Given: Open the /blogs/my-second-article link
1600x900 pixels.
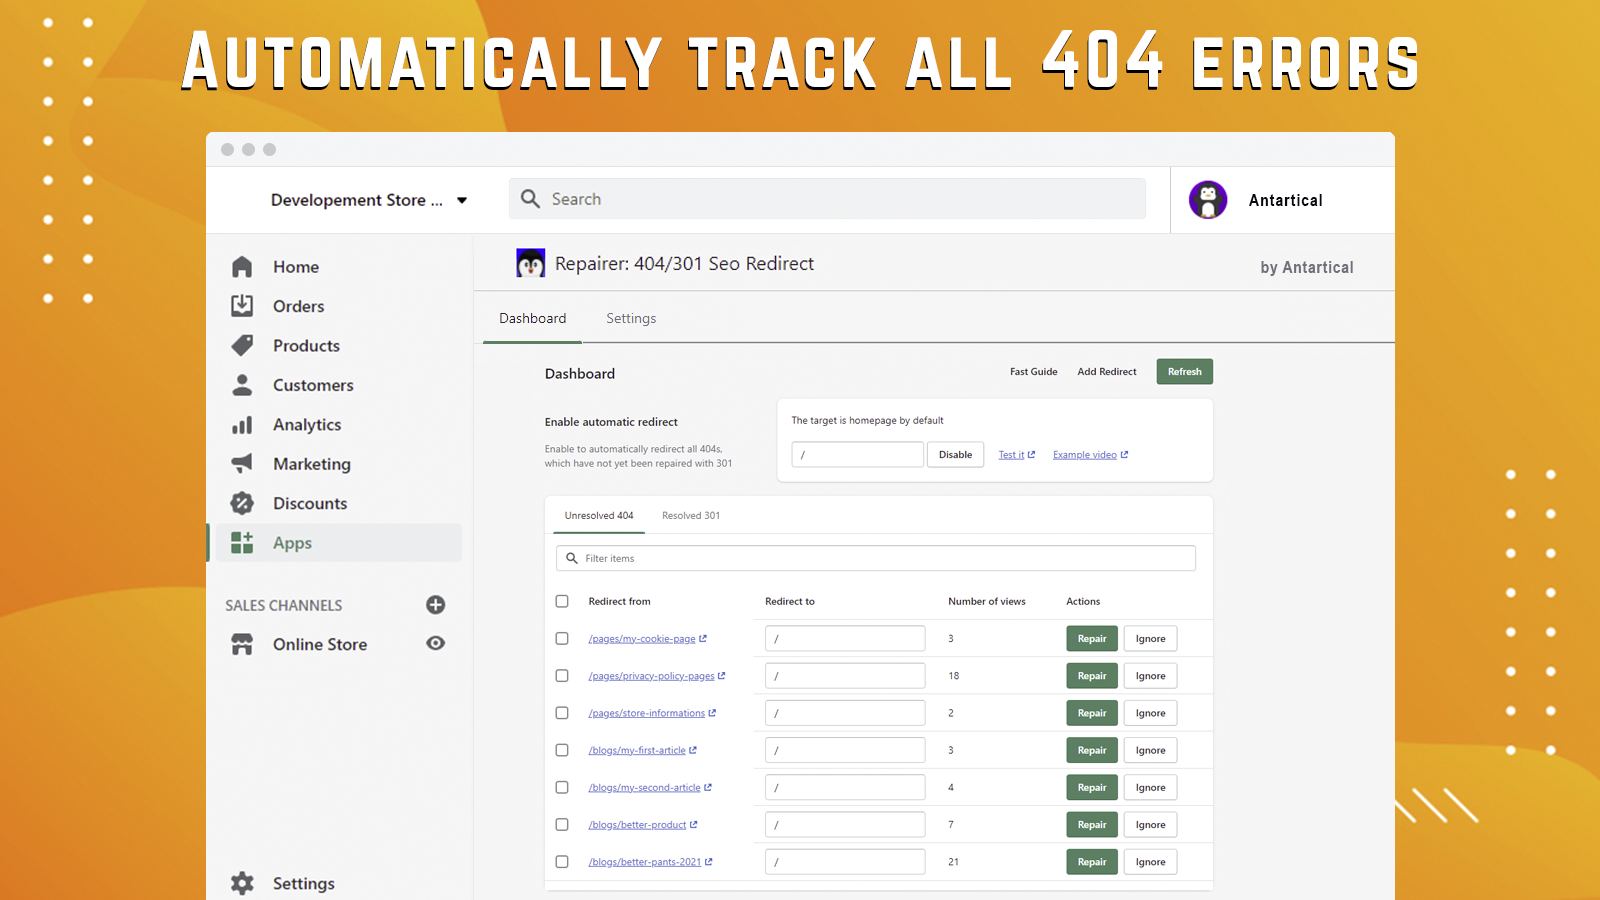Looking at the screenshot, I should (645, 787).
